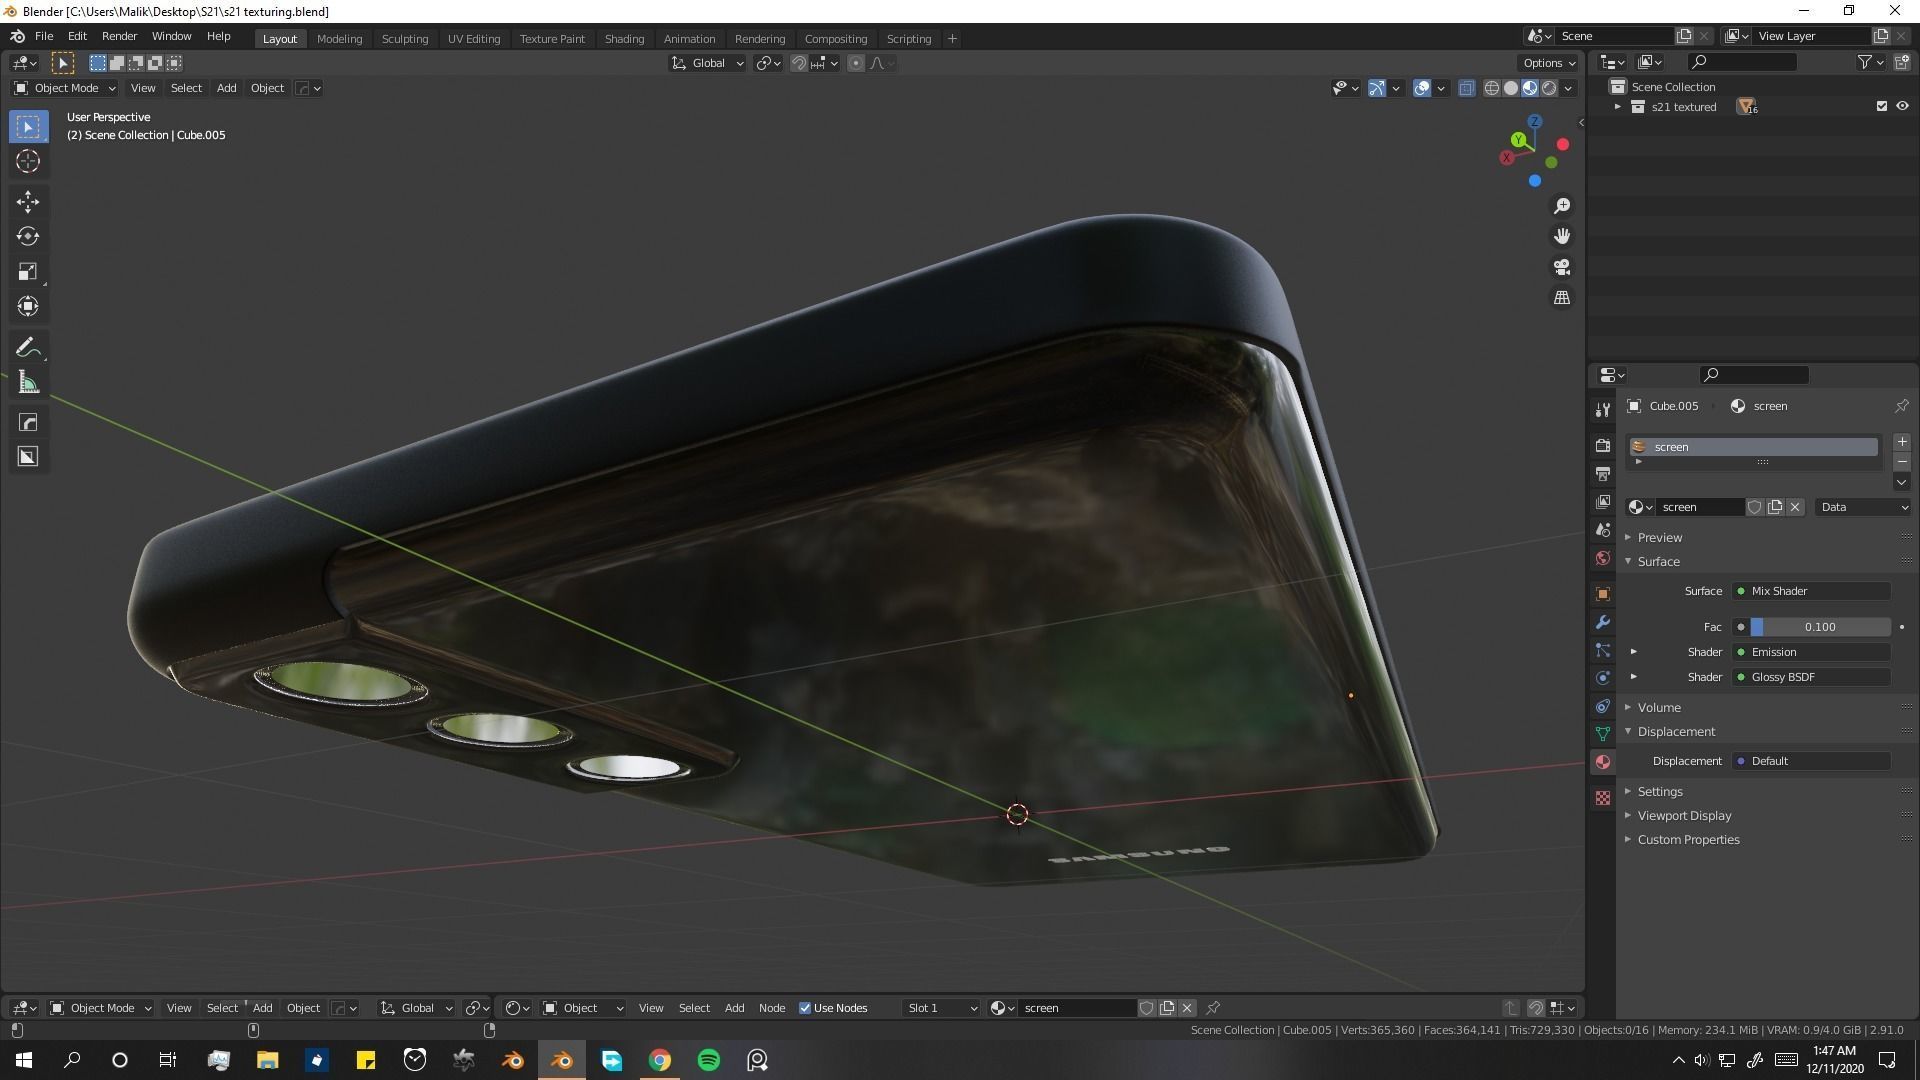Click the 3D Cursor tool
This screenshot has width=1920, height=1080.
click(x=28, y=161)
